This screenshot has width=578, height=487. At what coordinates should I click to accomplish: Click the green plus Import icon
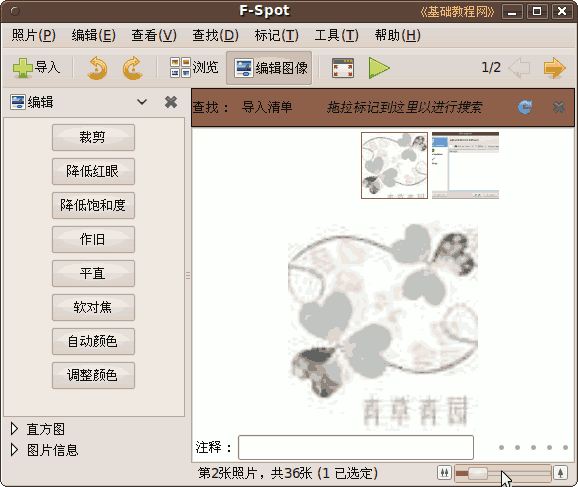coord(23,68)
